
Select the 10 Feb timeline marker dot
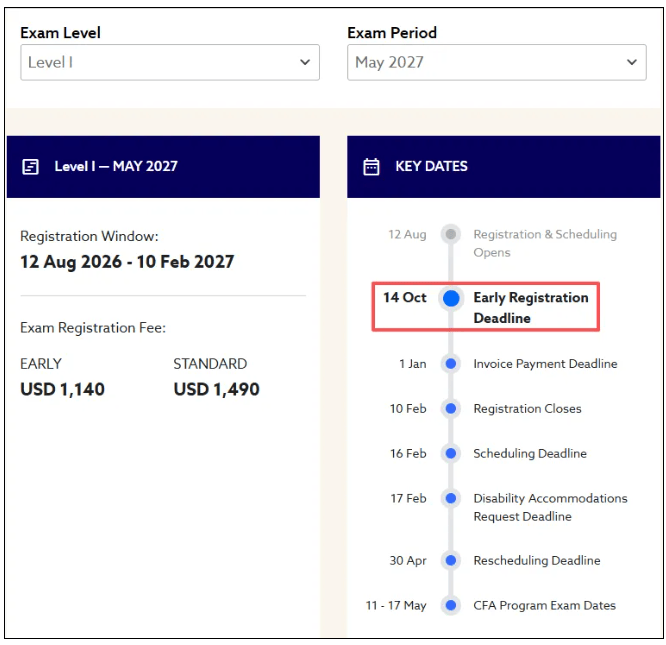coord(451,408)
